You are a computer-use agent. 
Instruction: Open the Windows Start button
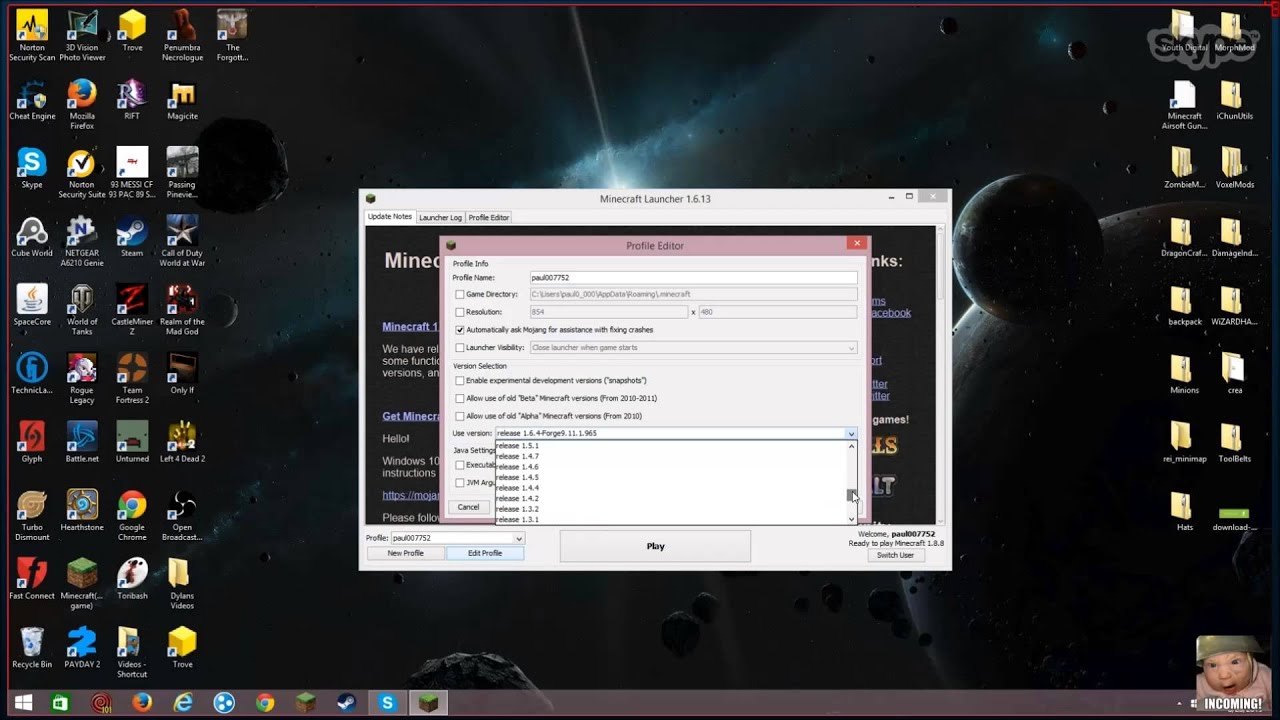22,703
